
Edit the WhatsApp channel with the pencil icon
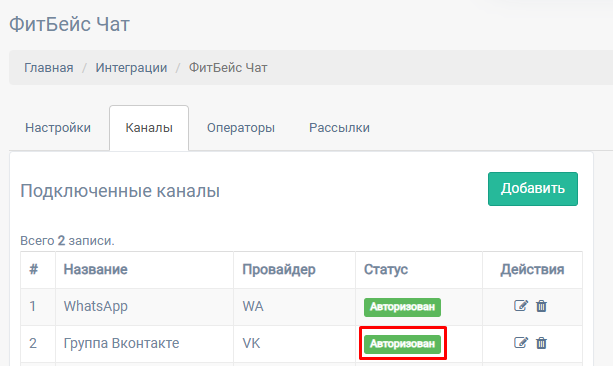(x=521, y=305)
